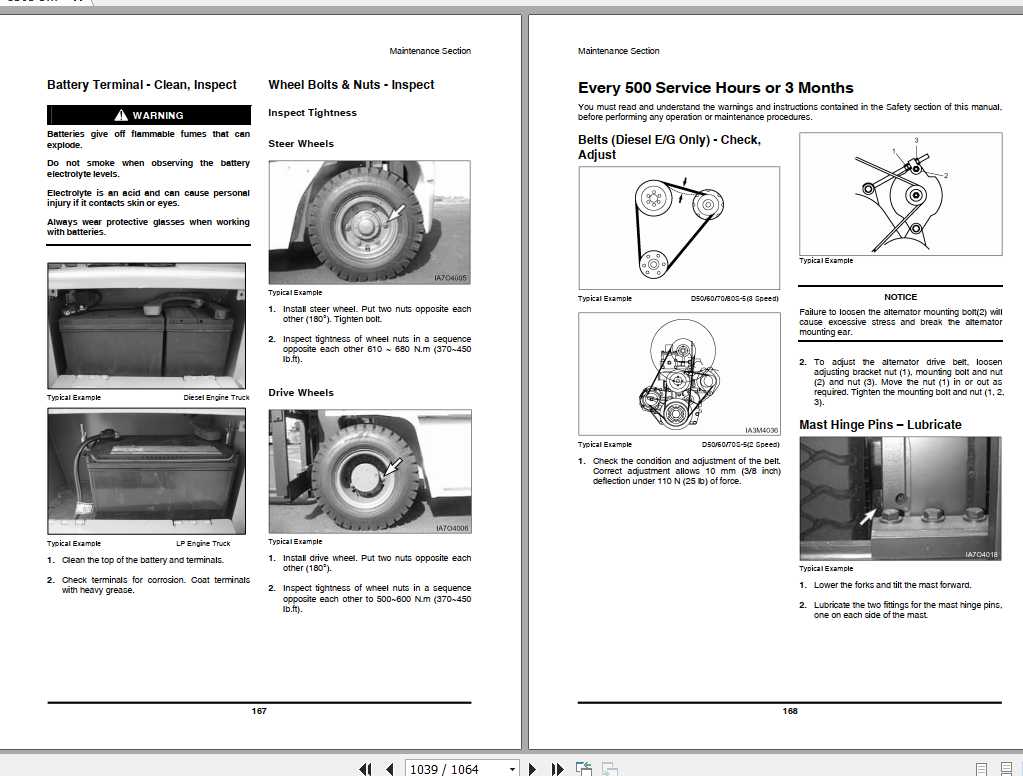Go to first page of the document
This screenshot has height=776, width=1023.
click(365, 769)
